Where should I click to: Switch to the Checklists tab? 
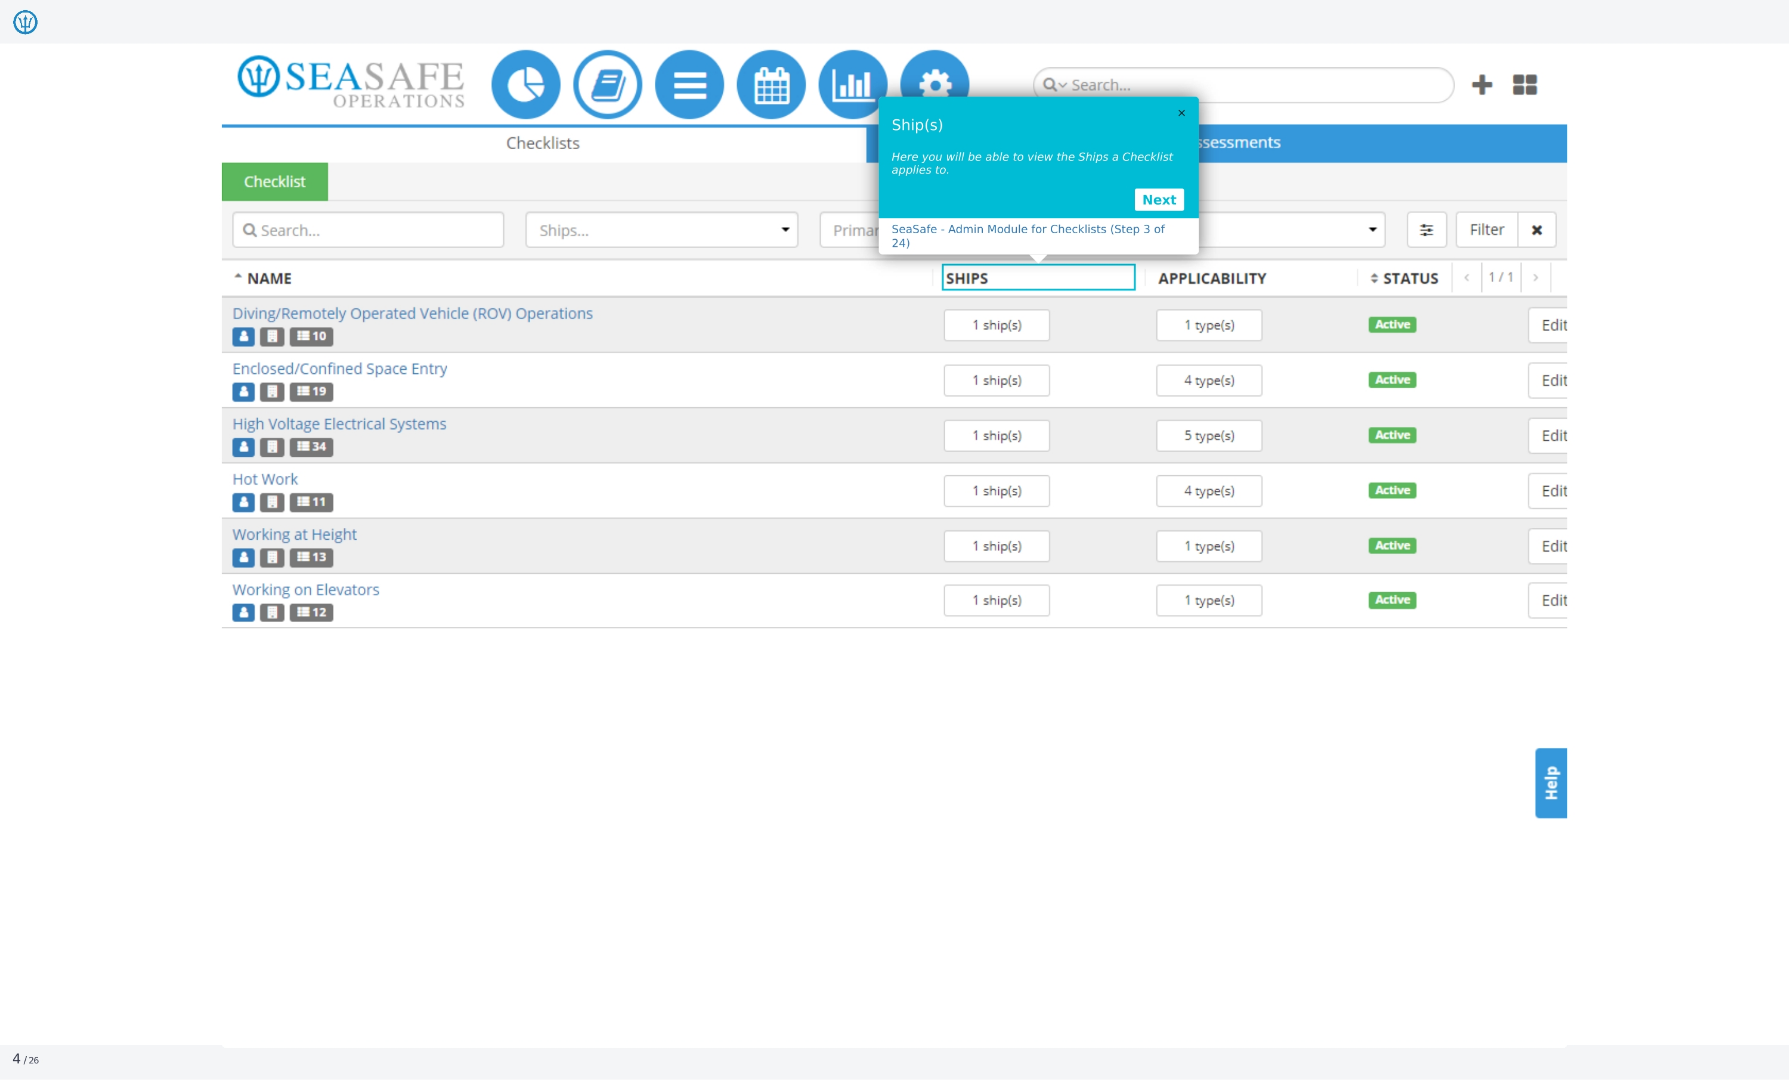(543, 143)
